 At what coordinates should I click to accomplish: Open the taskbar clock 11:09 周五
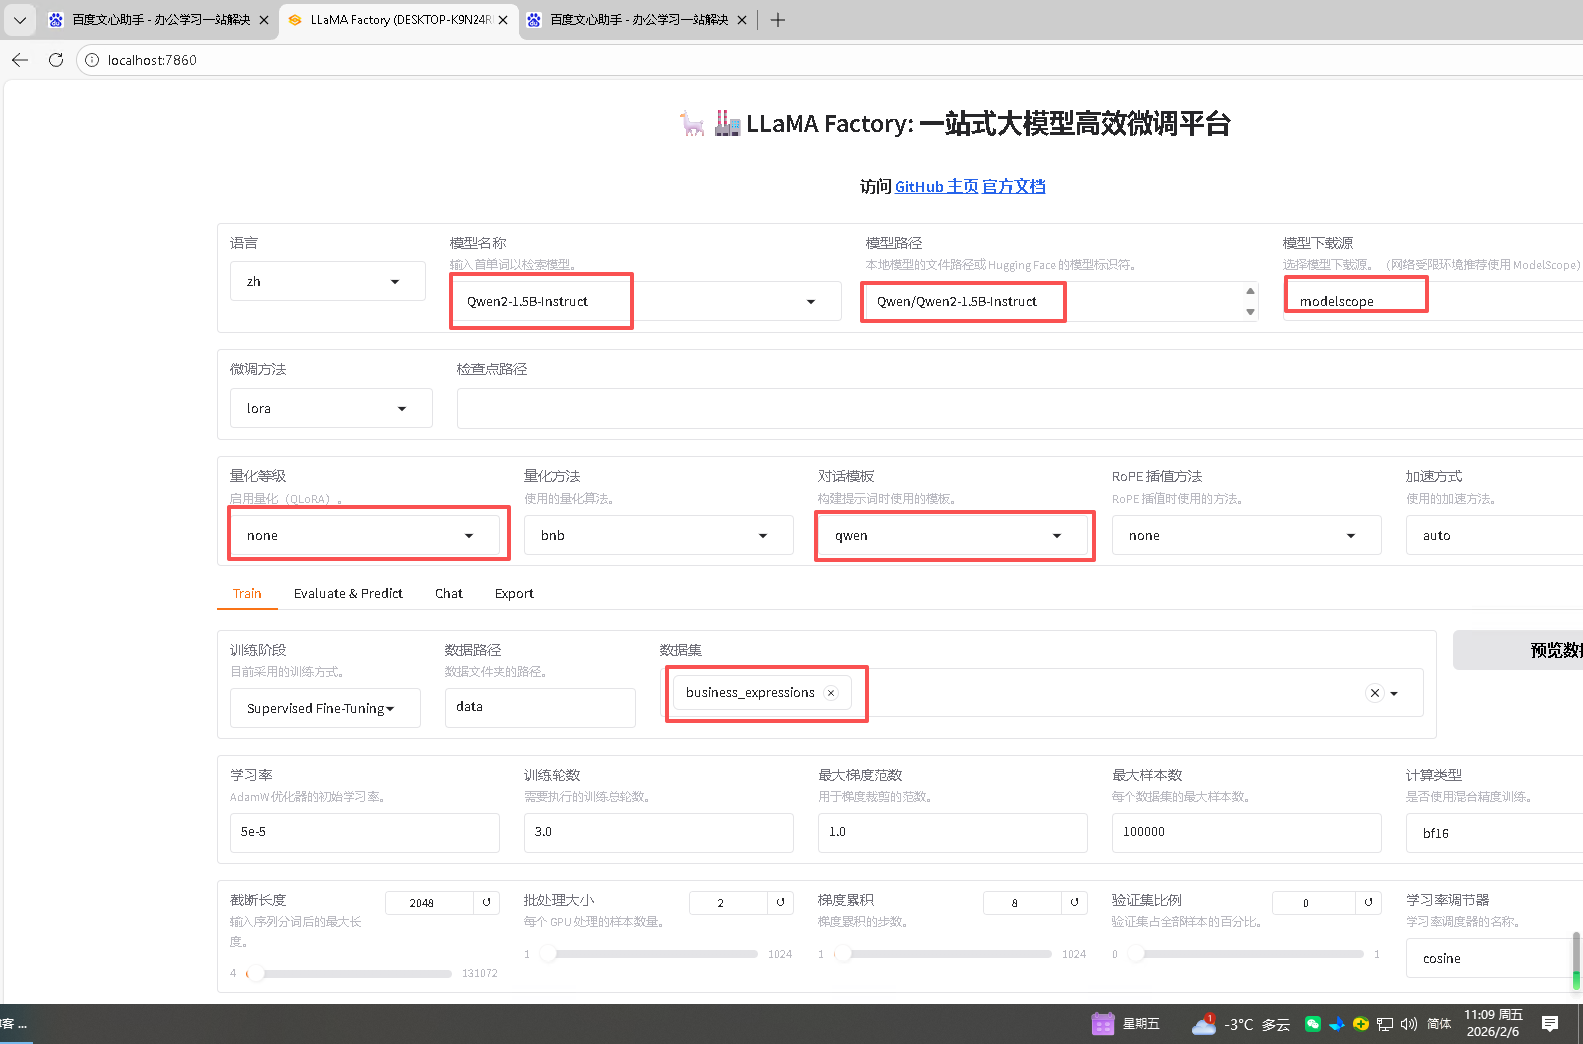(x=1493, y=1023)
